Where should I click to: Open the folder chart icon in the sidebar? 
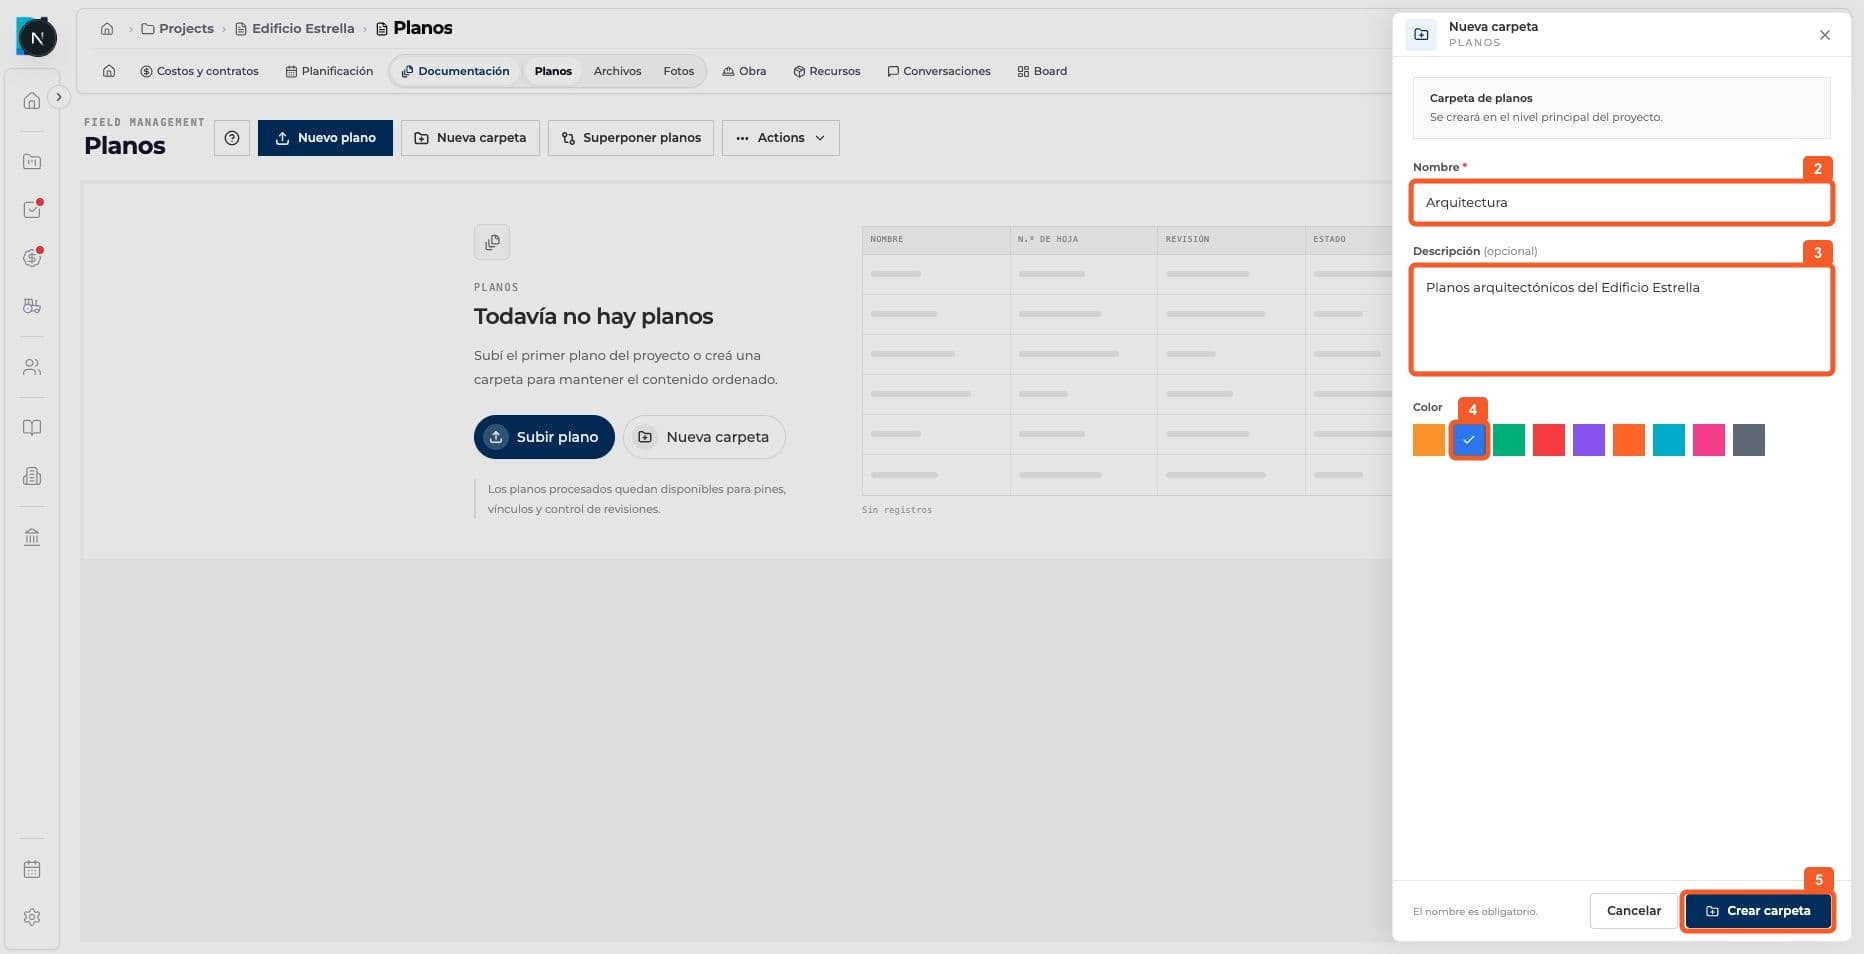tap(32, 161)
